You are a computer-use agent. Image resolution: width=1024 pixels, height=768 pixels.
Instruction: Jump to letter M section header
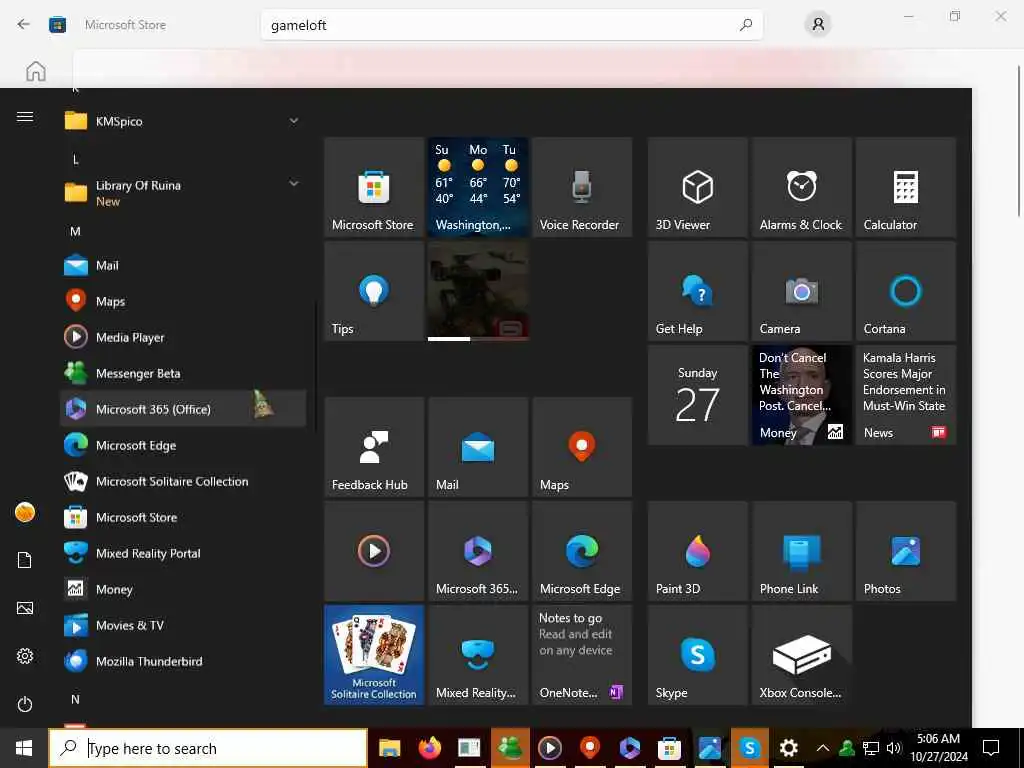(x=75, y=231)
